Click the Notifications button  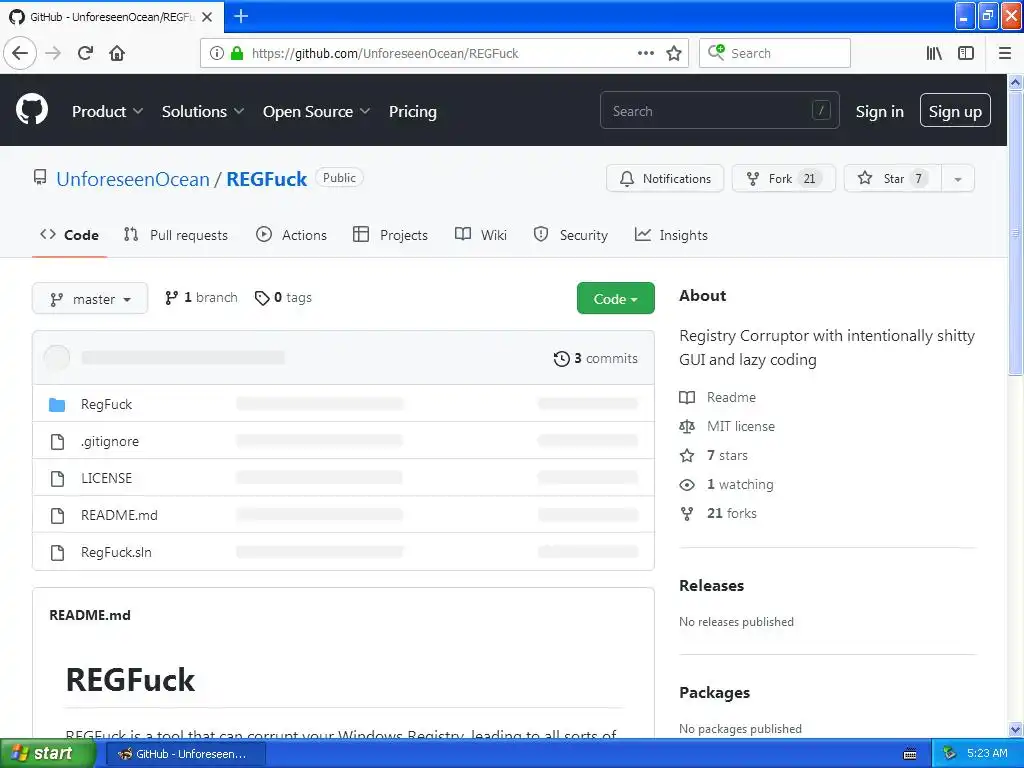pyautogui.click(x=665, y=179)
